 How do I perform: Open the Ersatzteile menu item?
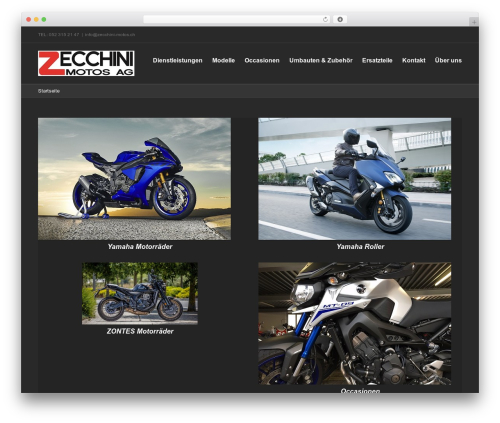[377, 60]
